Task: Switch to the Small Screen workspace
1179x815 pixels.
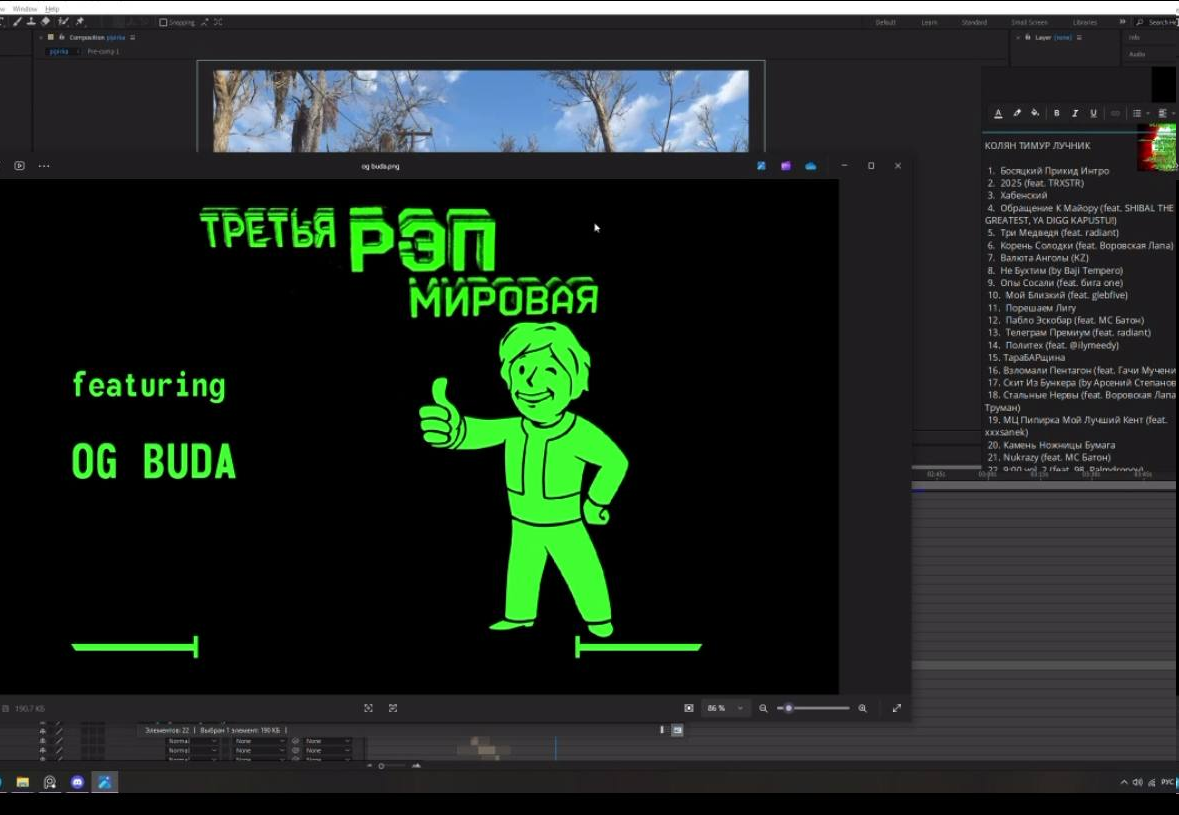Action: pyautogui.click(x=1029, y=23)
